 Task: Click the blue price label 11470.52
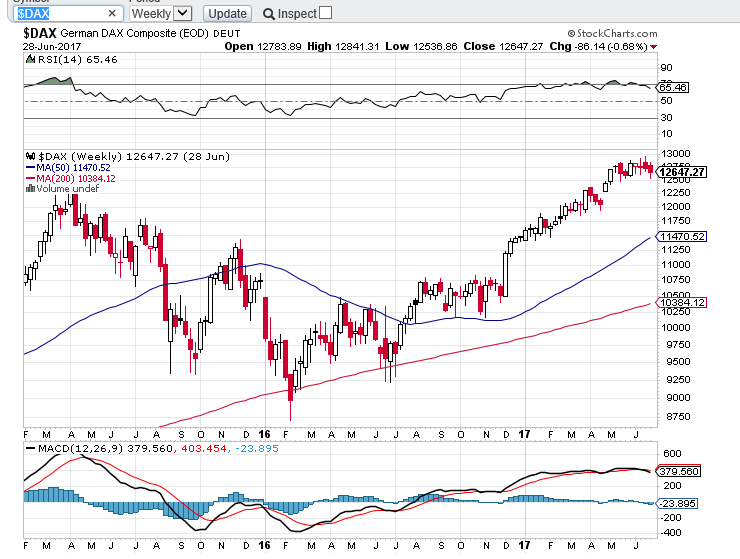(x=682, y=237)
